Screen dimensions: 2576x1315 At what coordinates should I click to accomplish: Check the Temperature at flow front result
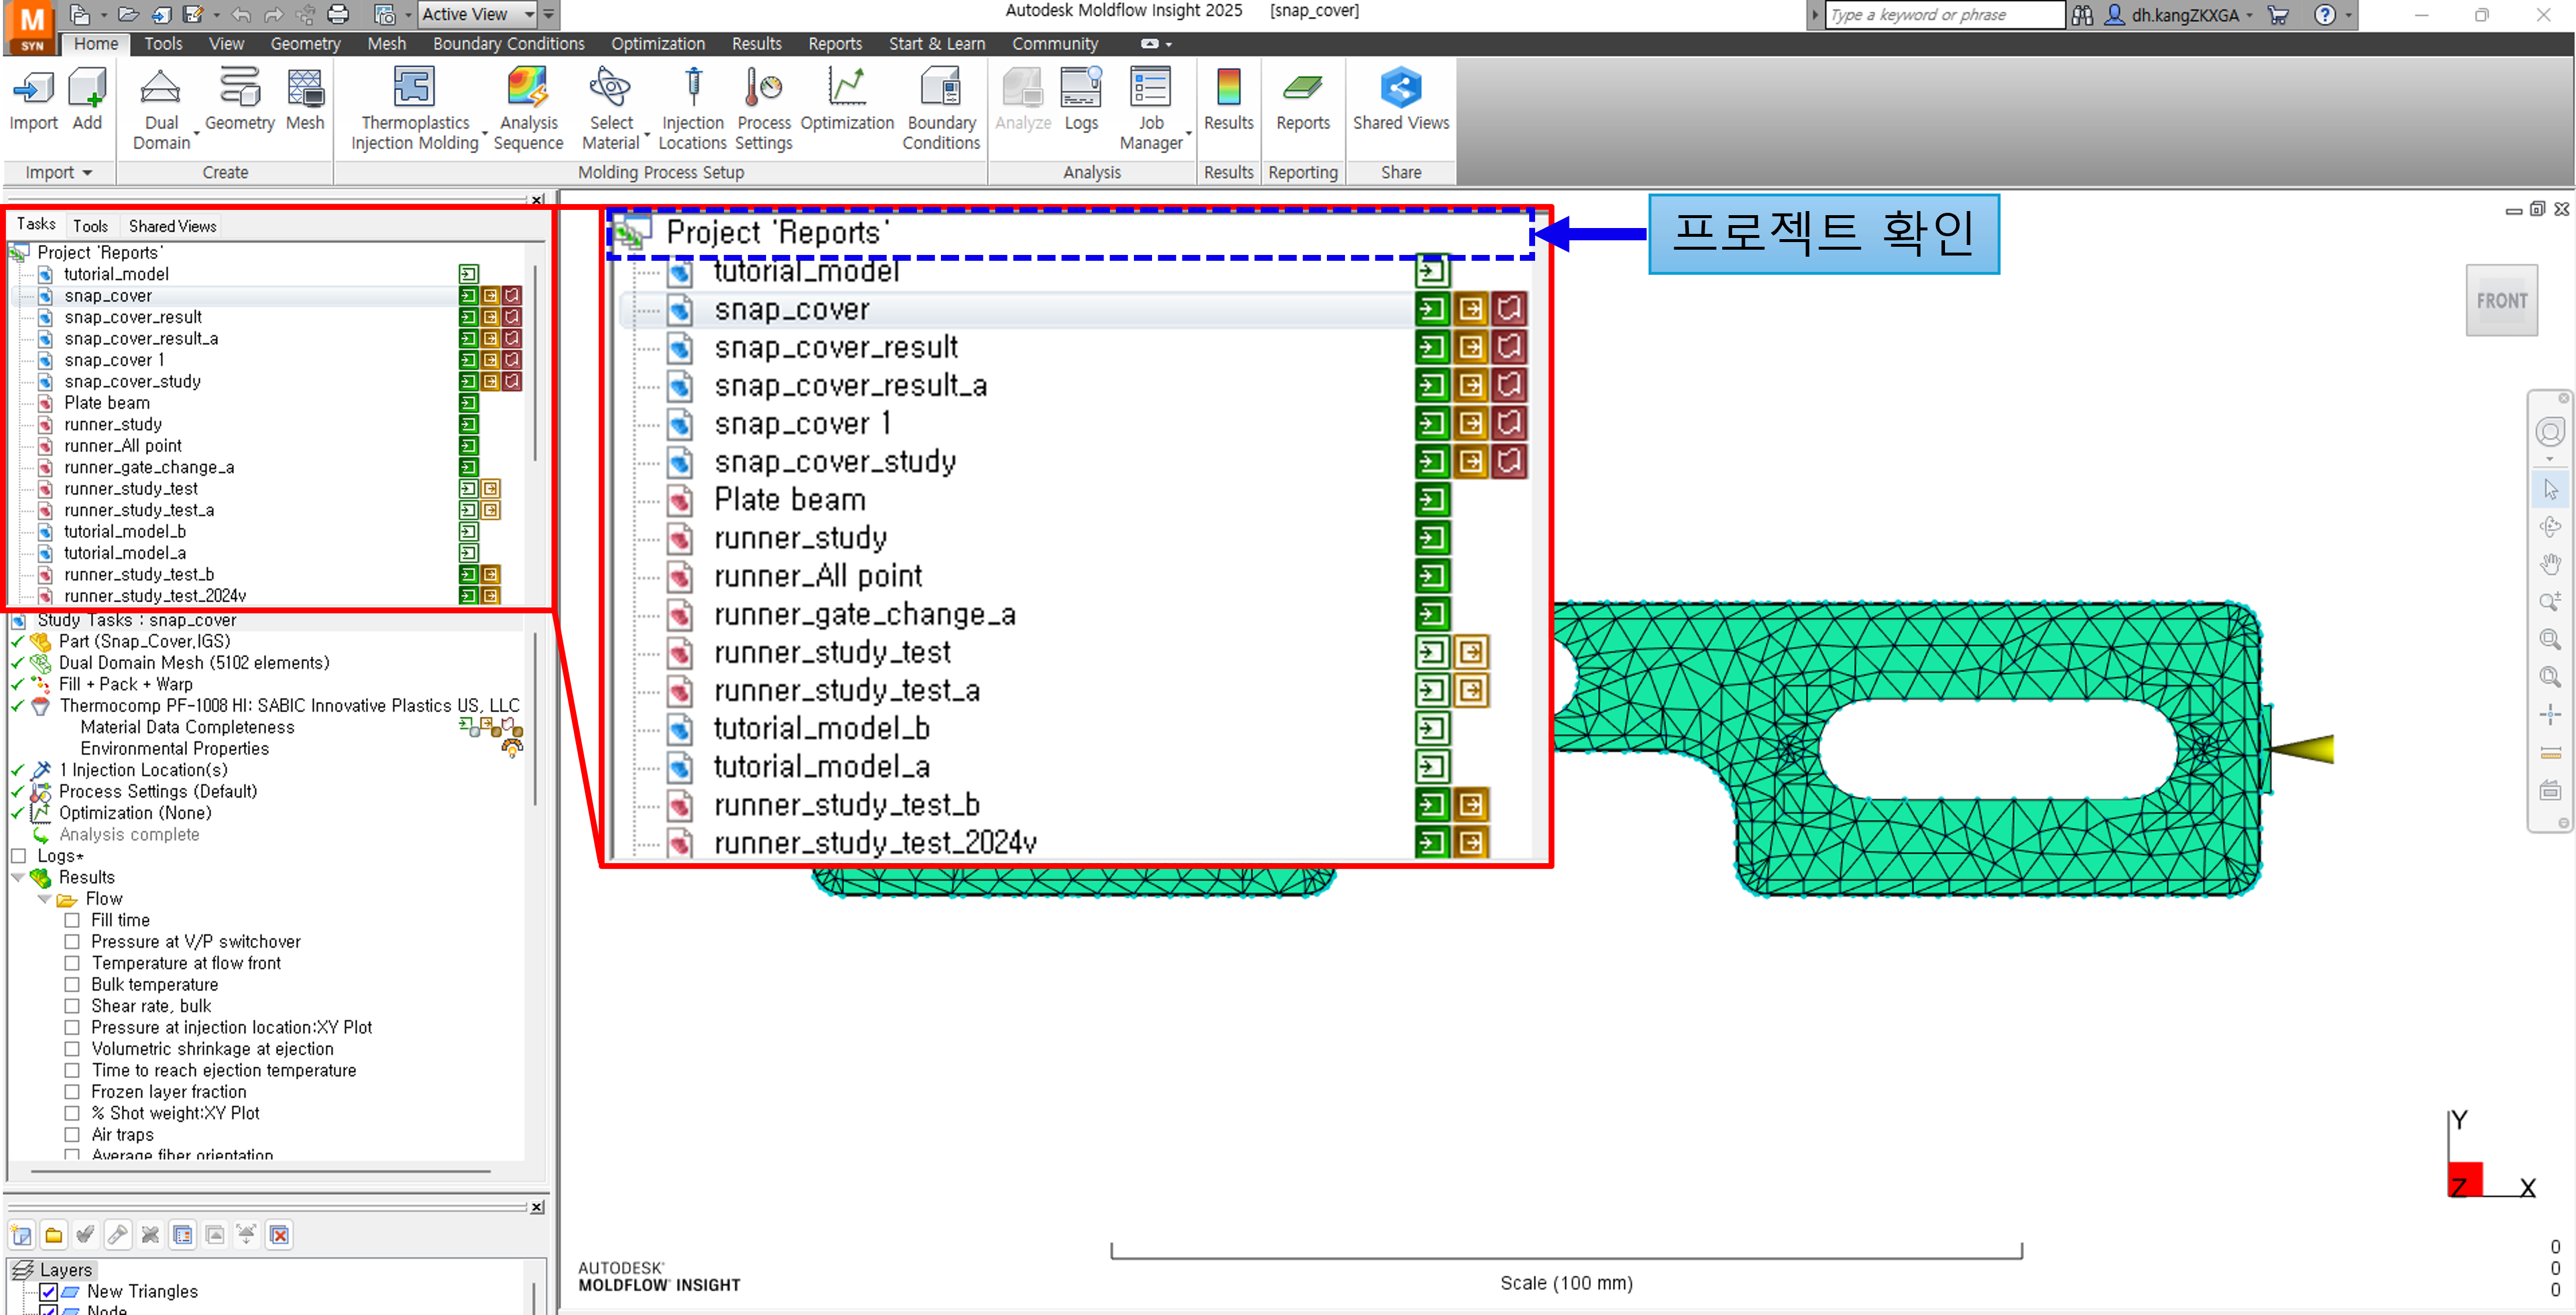pos(72,963)
